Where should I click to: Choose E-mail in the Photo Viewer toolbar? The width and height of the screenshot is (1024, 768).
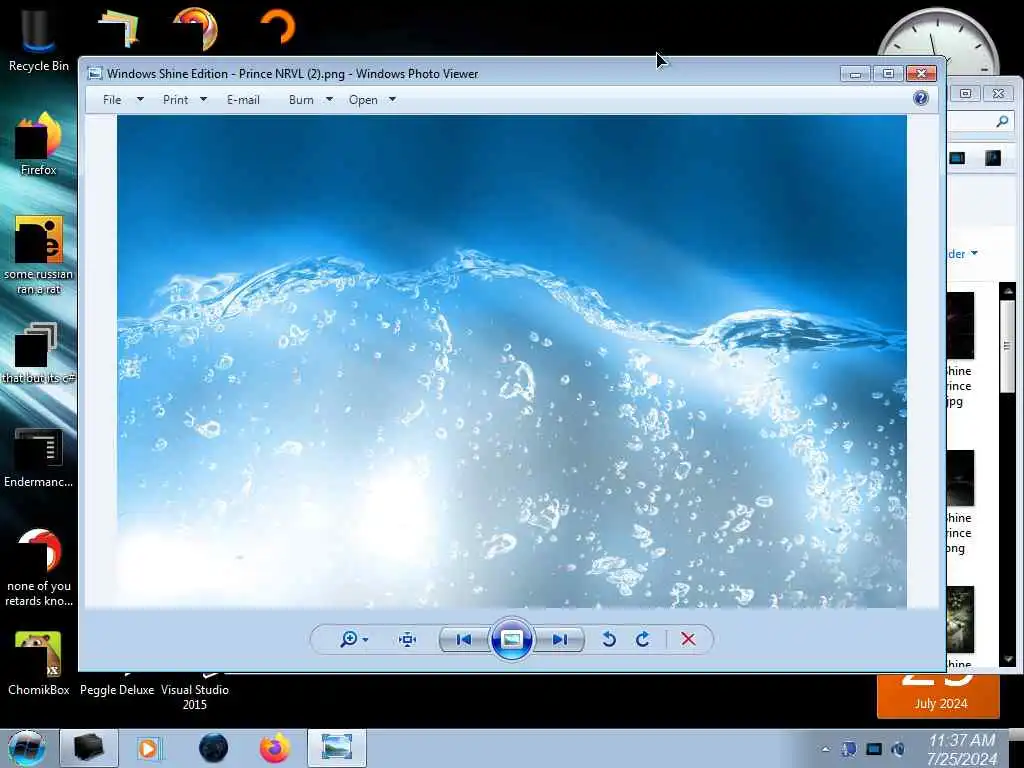243,100
